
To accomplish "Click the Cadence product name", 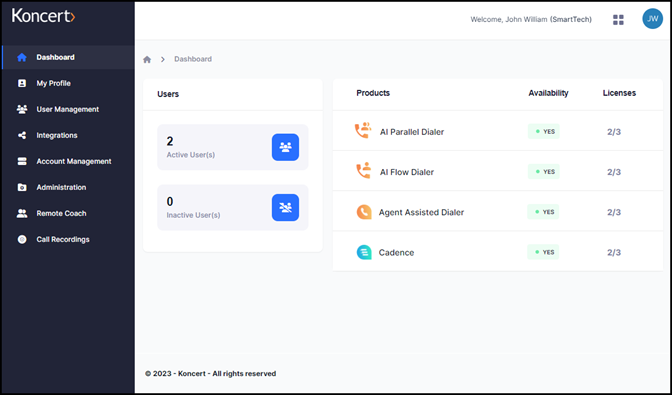I will [x=396, y=253].
